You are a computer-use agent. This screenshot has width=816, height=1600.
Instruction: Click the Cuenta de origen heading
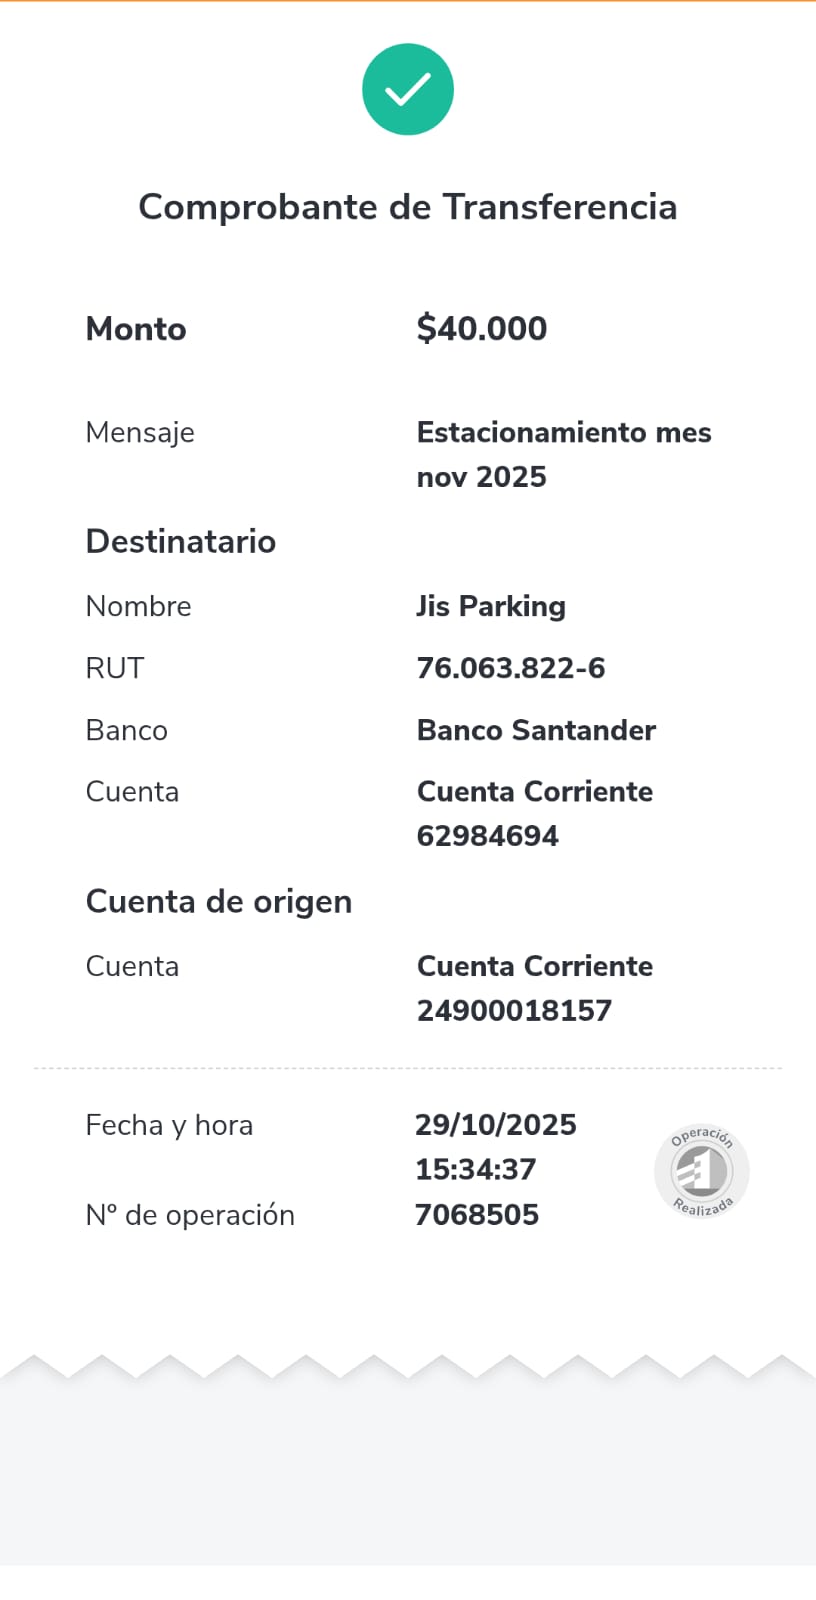219,901
